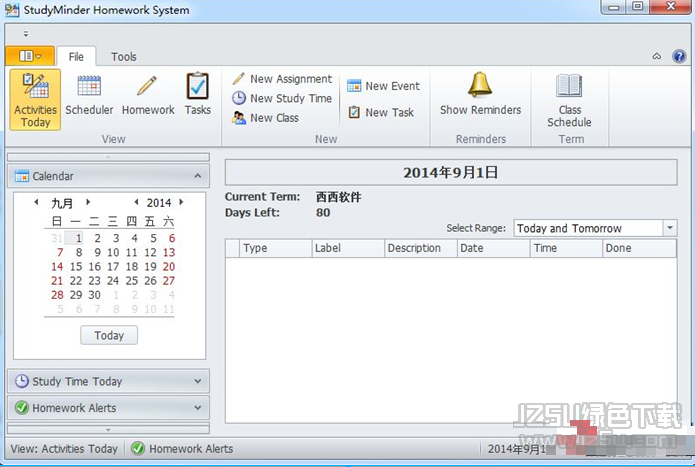Click Homework Alerts in the status bar
695x467 pixels.
182,449
